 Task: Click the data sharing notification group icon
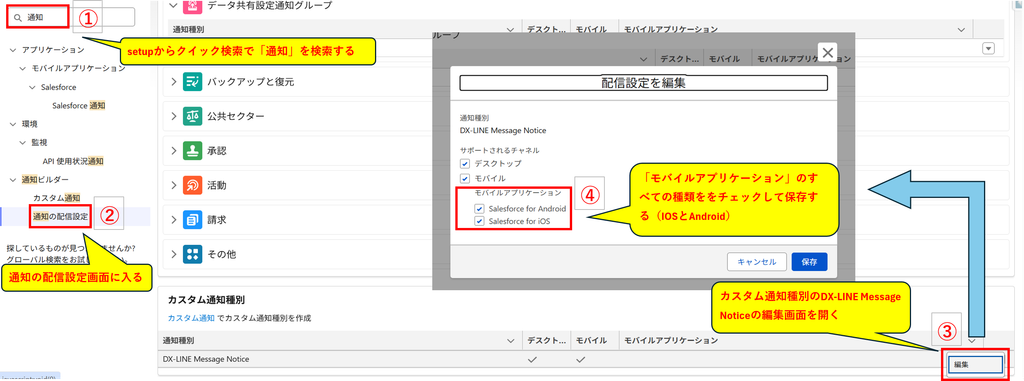click(x=193, y=6)
